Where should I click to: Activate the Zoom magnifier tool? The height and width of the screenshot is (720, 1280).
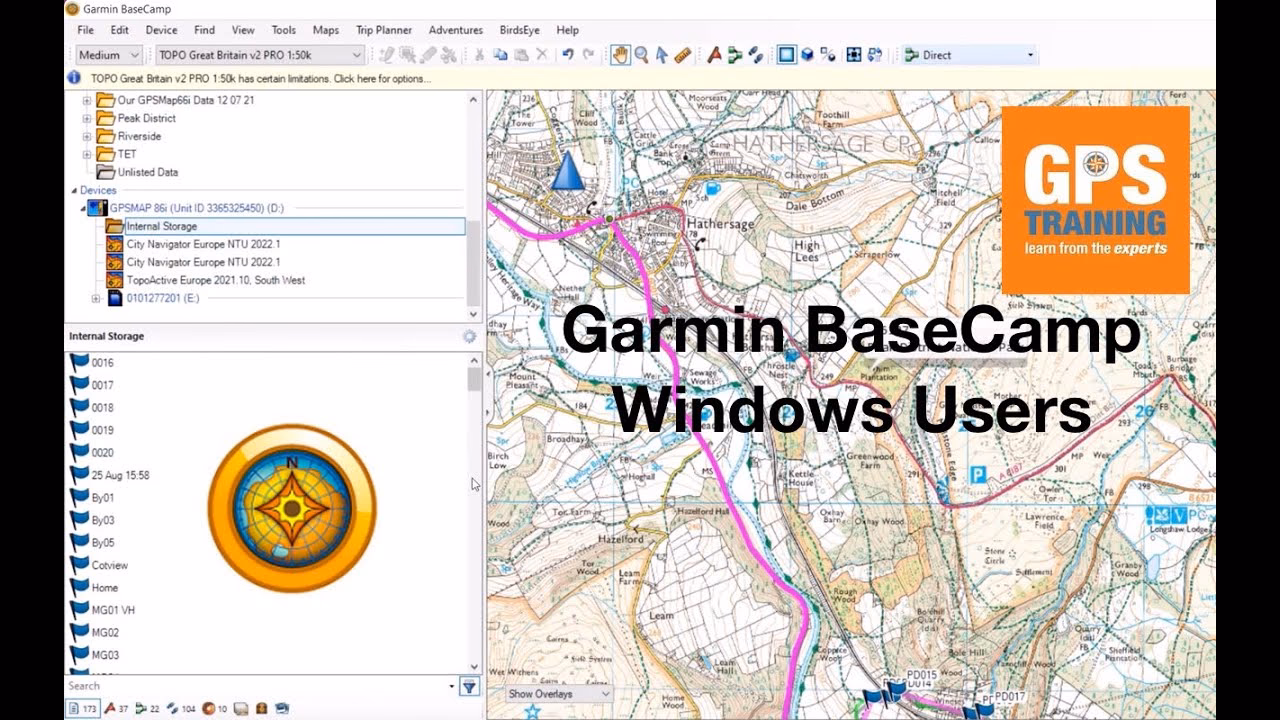point(641,55)
